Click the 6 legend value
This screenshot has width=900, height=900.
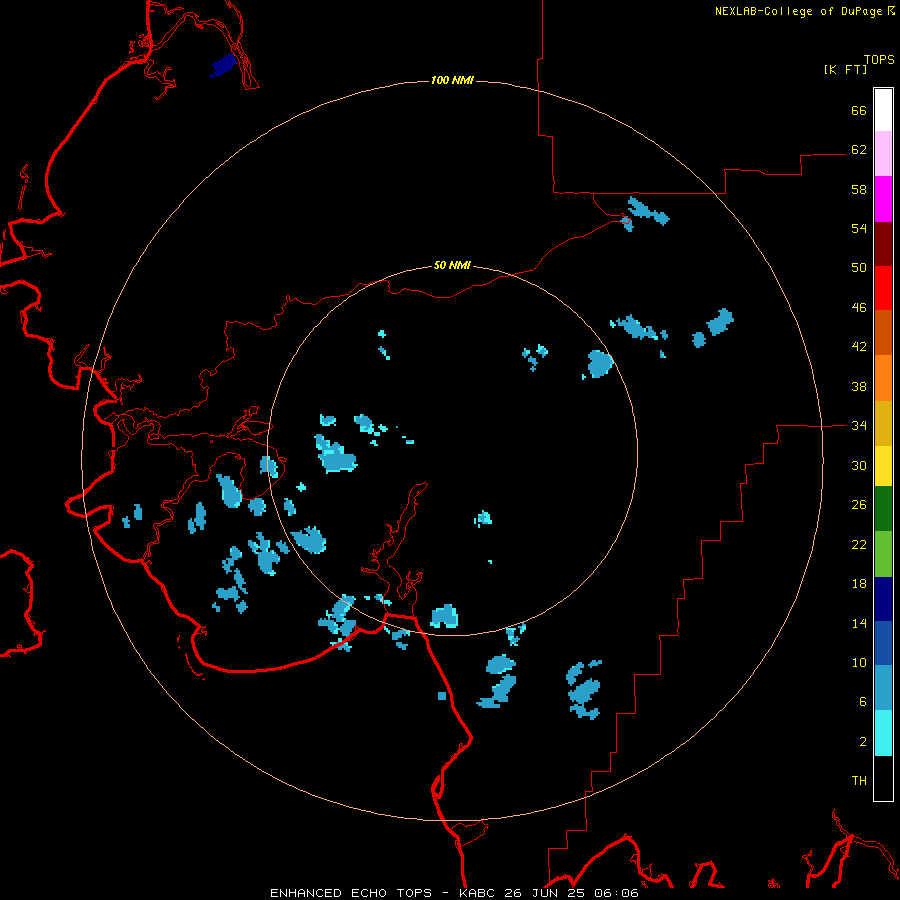[x=863, y=702]
